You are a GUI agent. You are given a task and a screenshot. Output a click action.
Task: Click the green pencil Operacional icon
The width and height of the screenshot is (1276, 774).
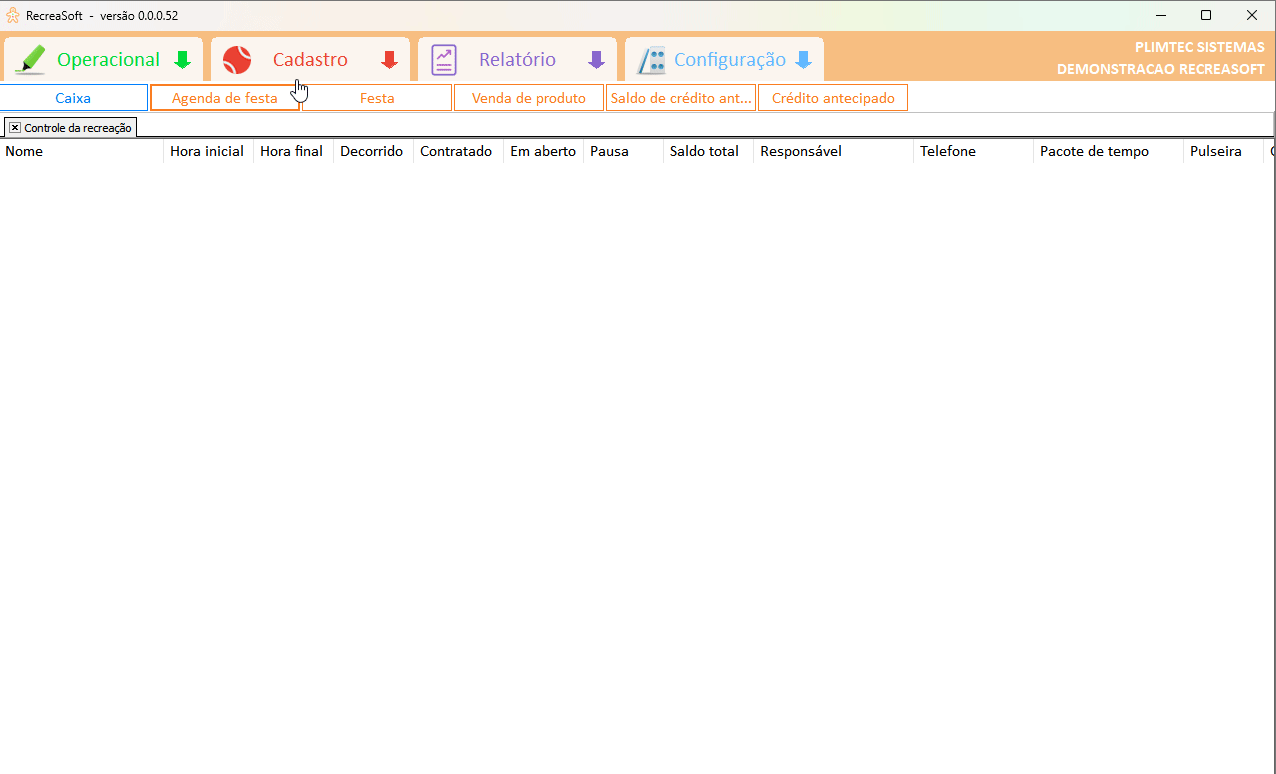click(31, 60)
